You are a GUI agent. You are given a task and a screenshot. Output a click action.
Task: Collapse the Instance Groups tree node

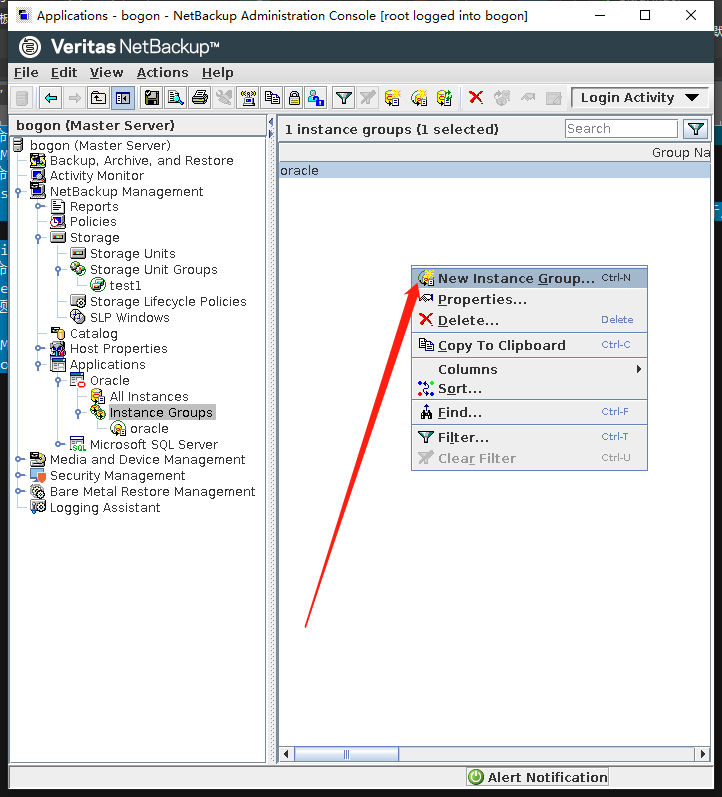[x=78, y=413]
